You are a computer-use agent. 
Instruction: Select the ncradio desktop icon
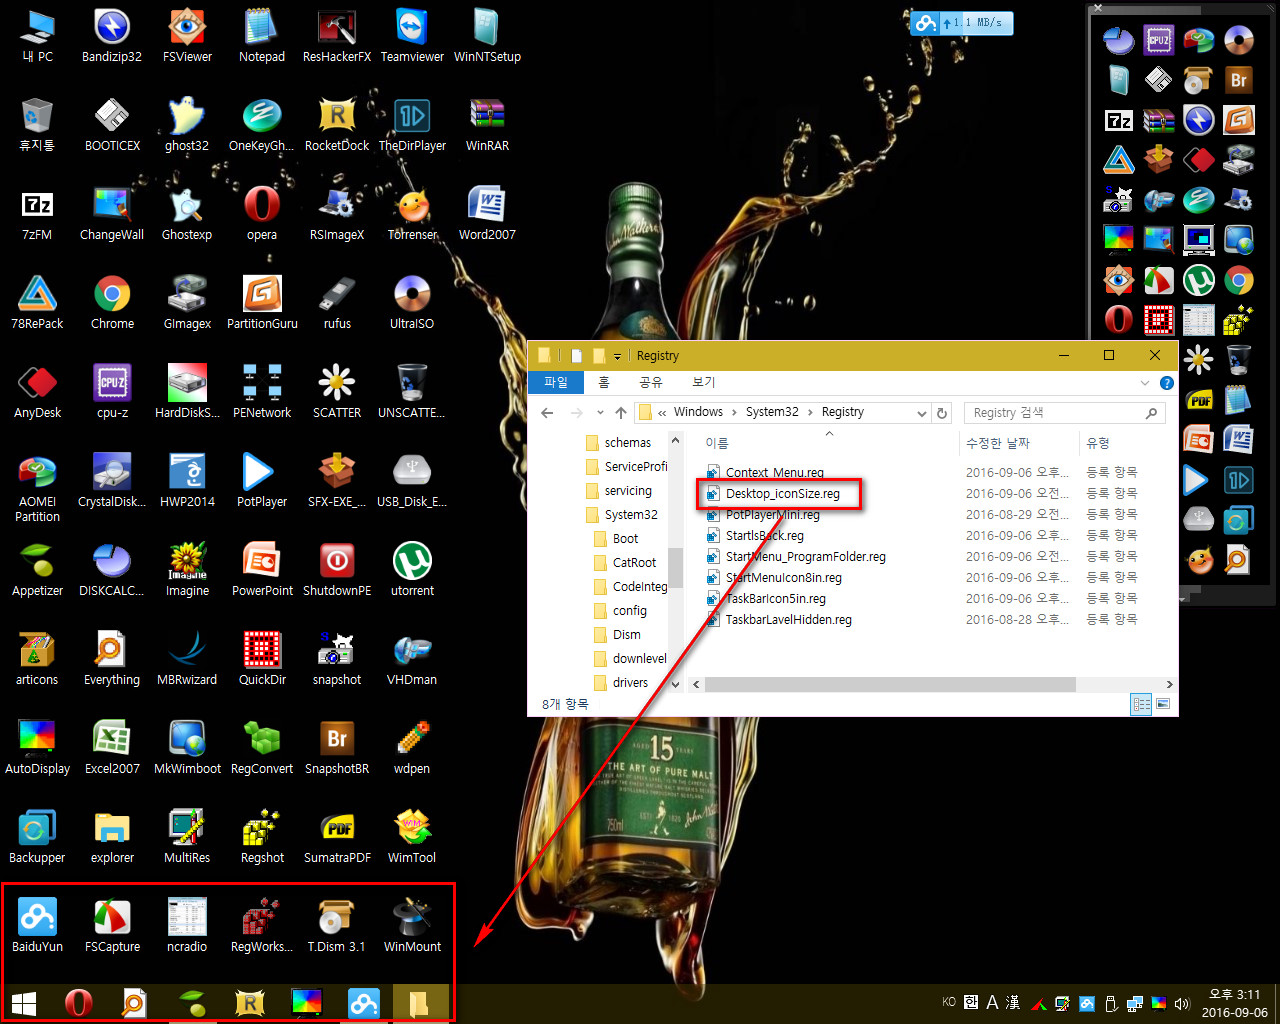187,926
